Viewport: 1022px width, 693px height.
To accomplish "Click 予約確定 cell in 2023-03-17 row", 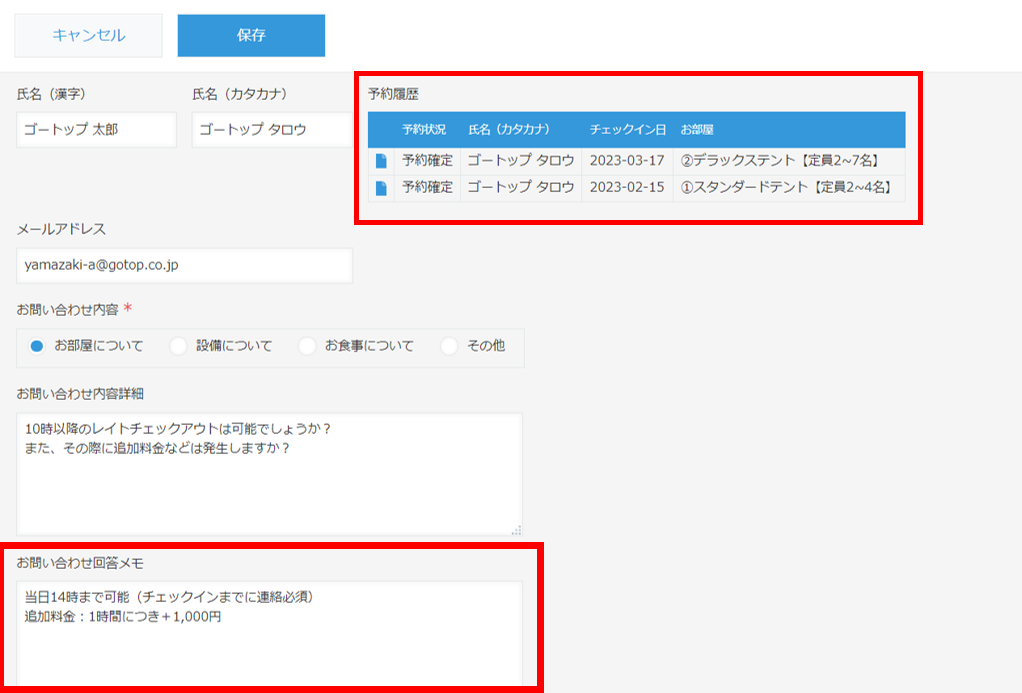I will click(x=428, y=160).
